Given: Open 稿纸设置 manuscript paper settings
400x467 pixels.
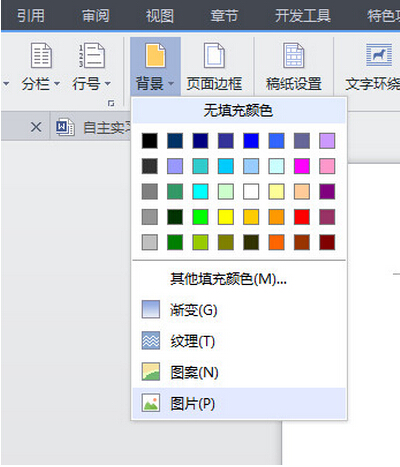Looking at the screenshot, I should point(294,67).
